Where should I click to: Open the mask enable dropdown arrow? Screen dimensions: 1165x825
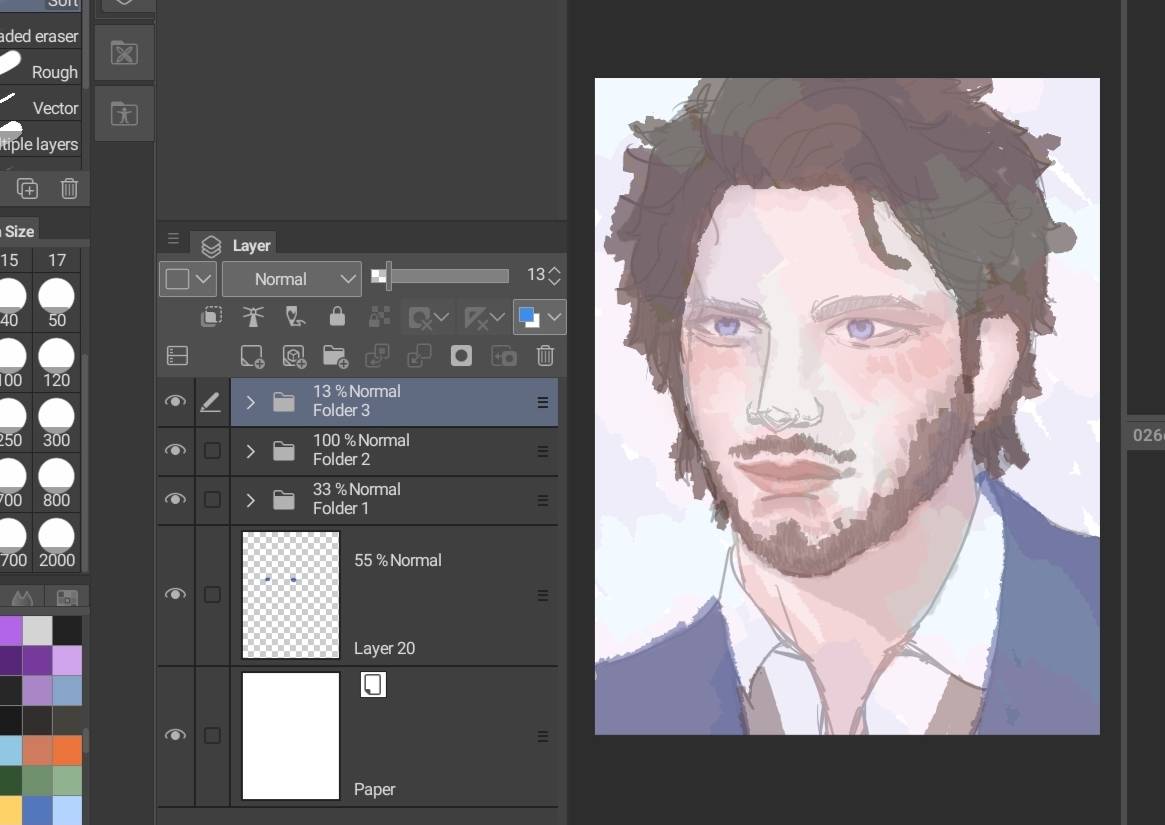pyautogui.click(x=441, y=318)
